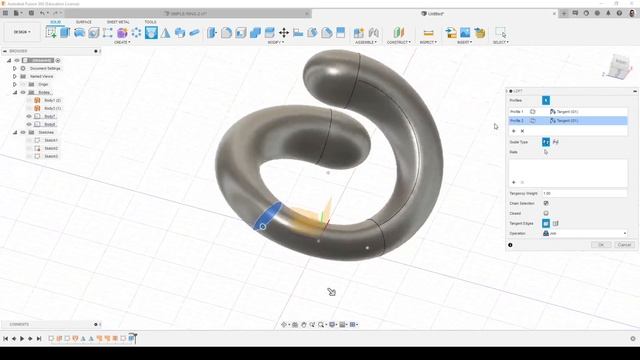Select the Revolve tool next to Extrude

[79, 33]
